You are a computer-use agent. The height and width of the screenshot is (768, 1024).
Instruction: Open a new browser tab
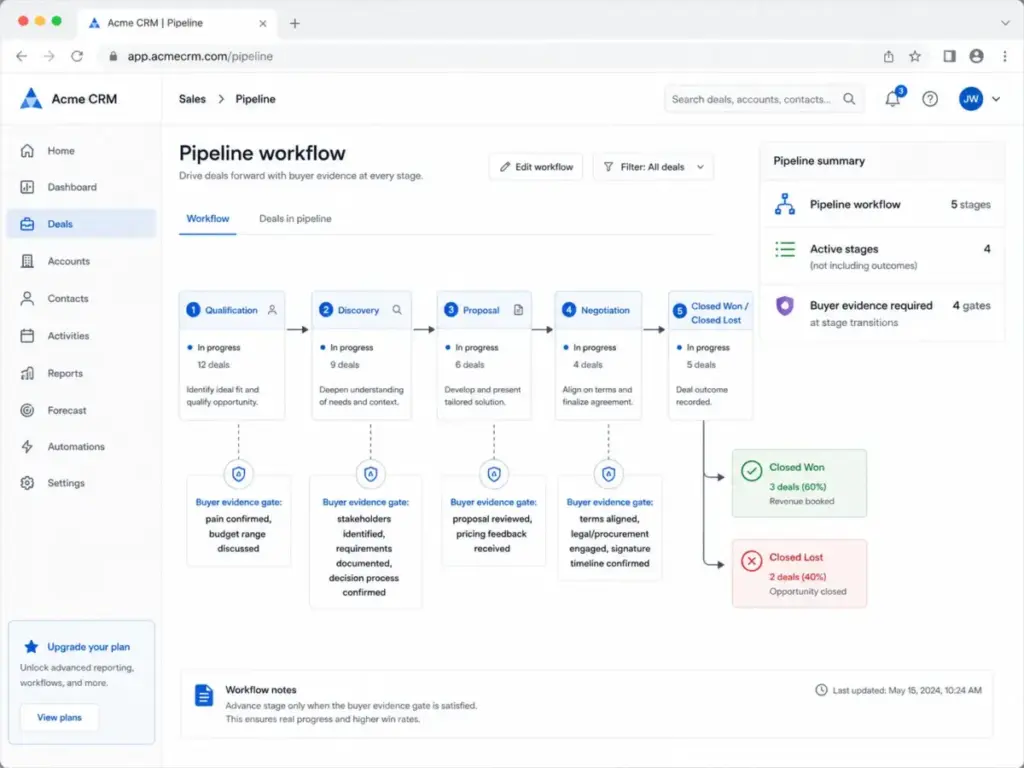click(x=295, y=24)
